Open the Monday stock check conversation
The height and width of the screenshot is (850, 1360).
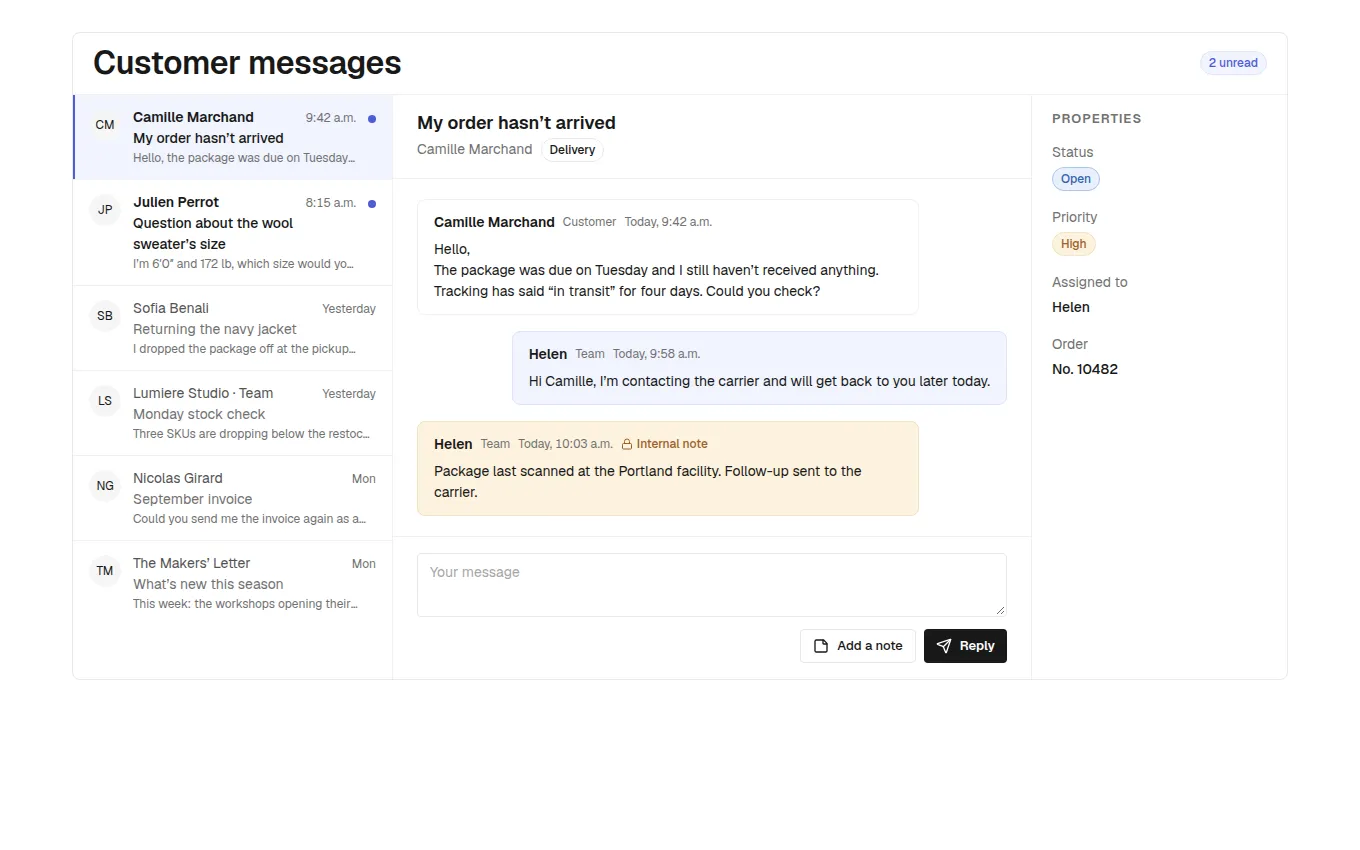(233, 413)
